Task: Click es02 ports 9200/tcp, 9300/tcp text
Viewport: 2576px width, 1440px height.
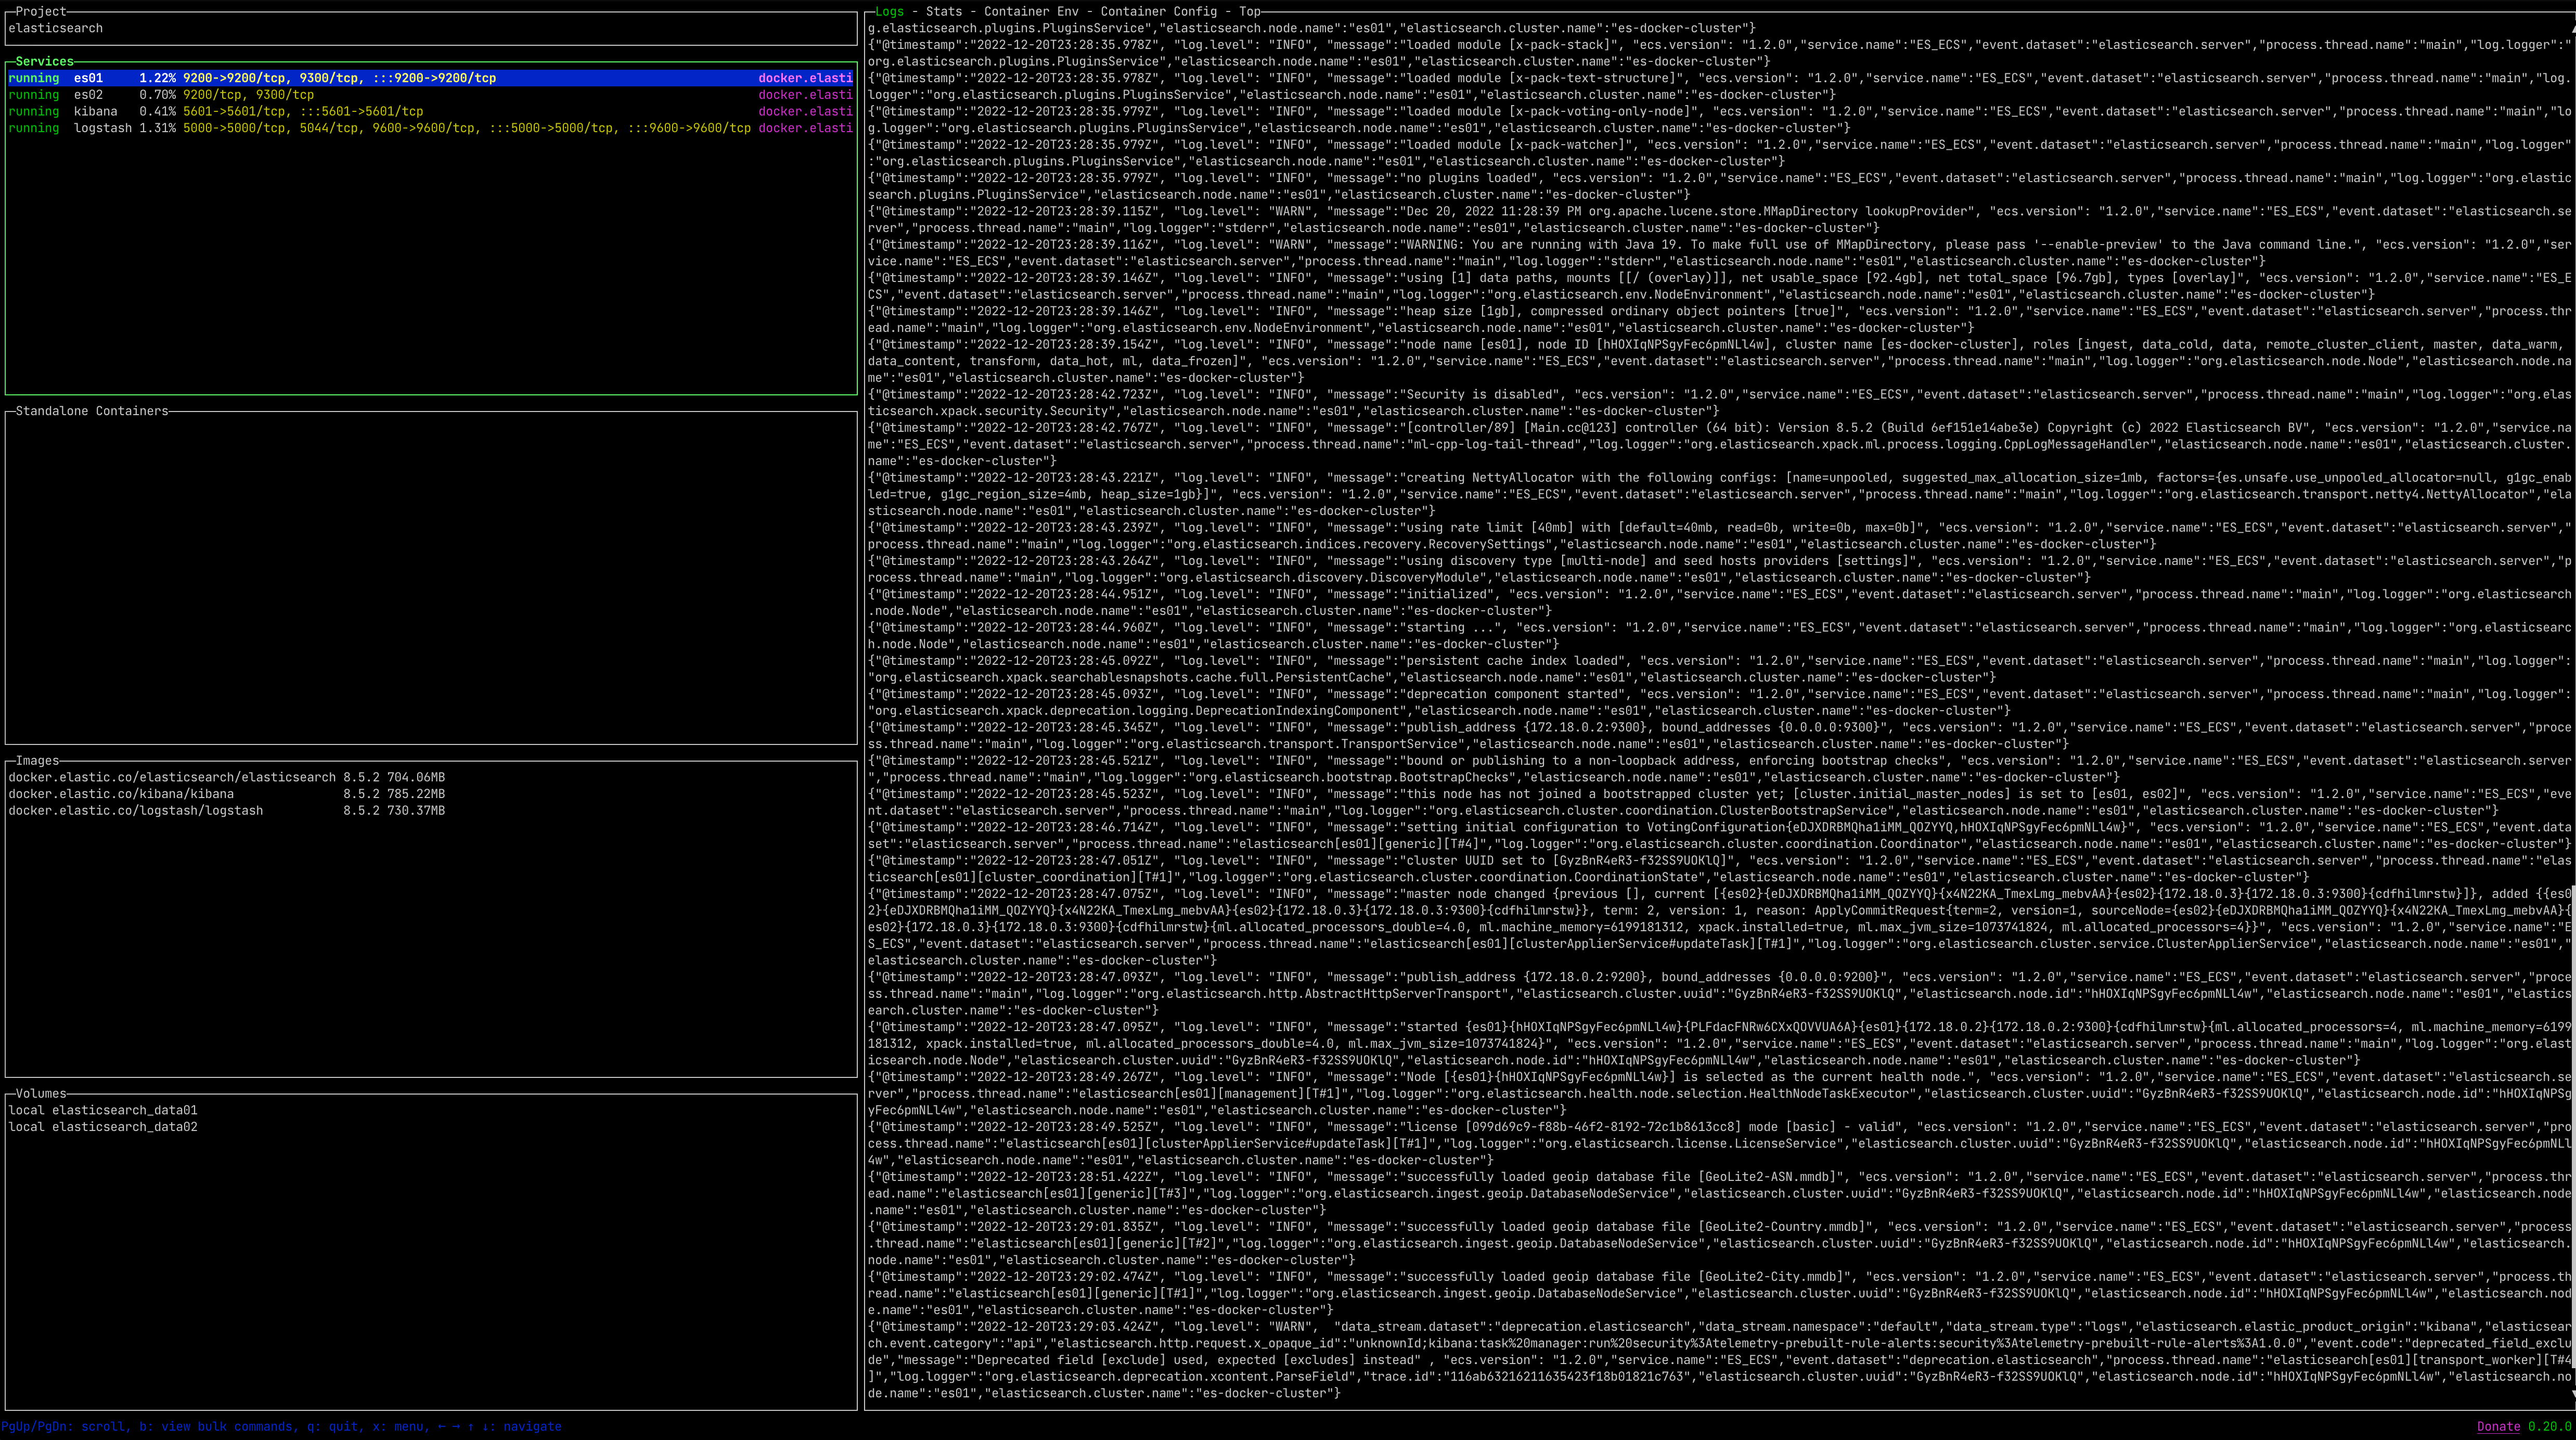Action: 248,95
